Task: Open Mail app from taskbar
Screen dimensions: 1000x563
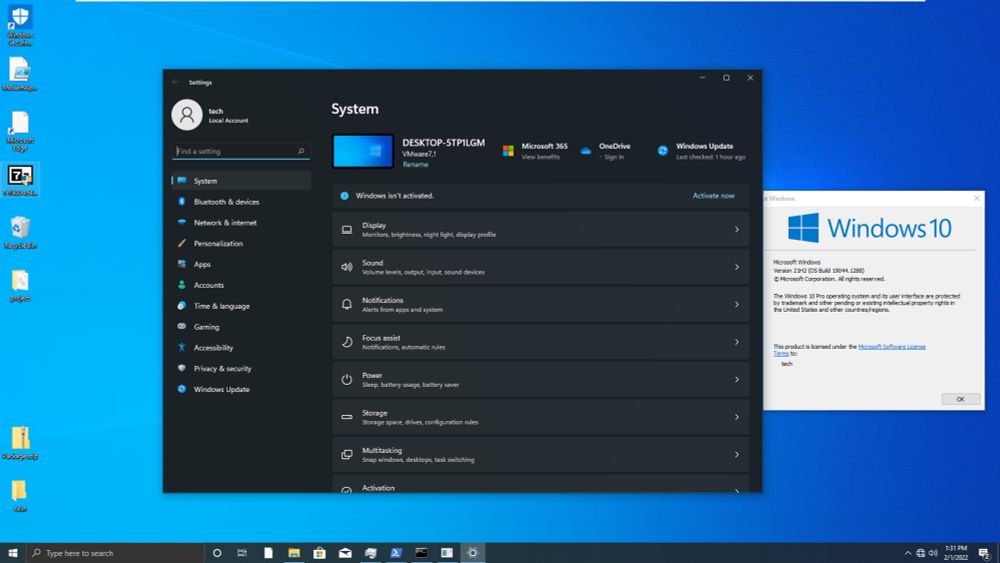Action: 345,553
